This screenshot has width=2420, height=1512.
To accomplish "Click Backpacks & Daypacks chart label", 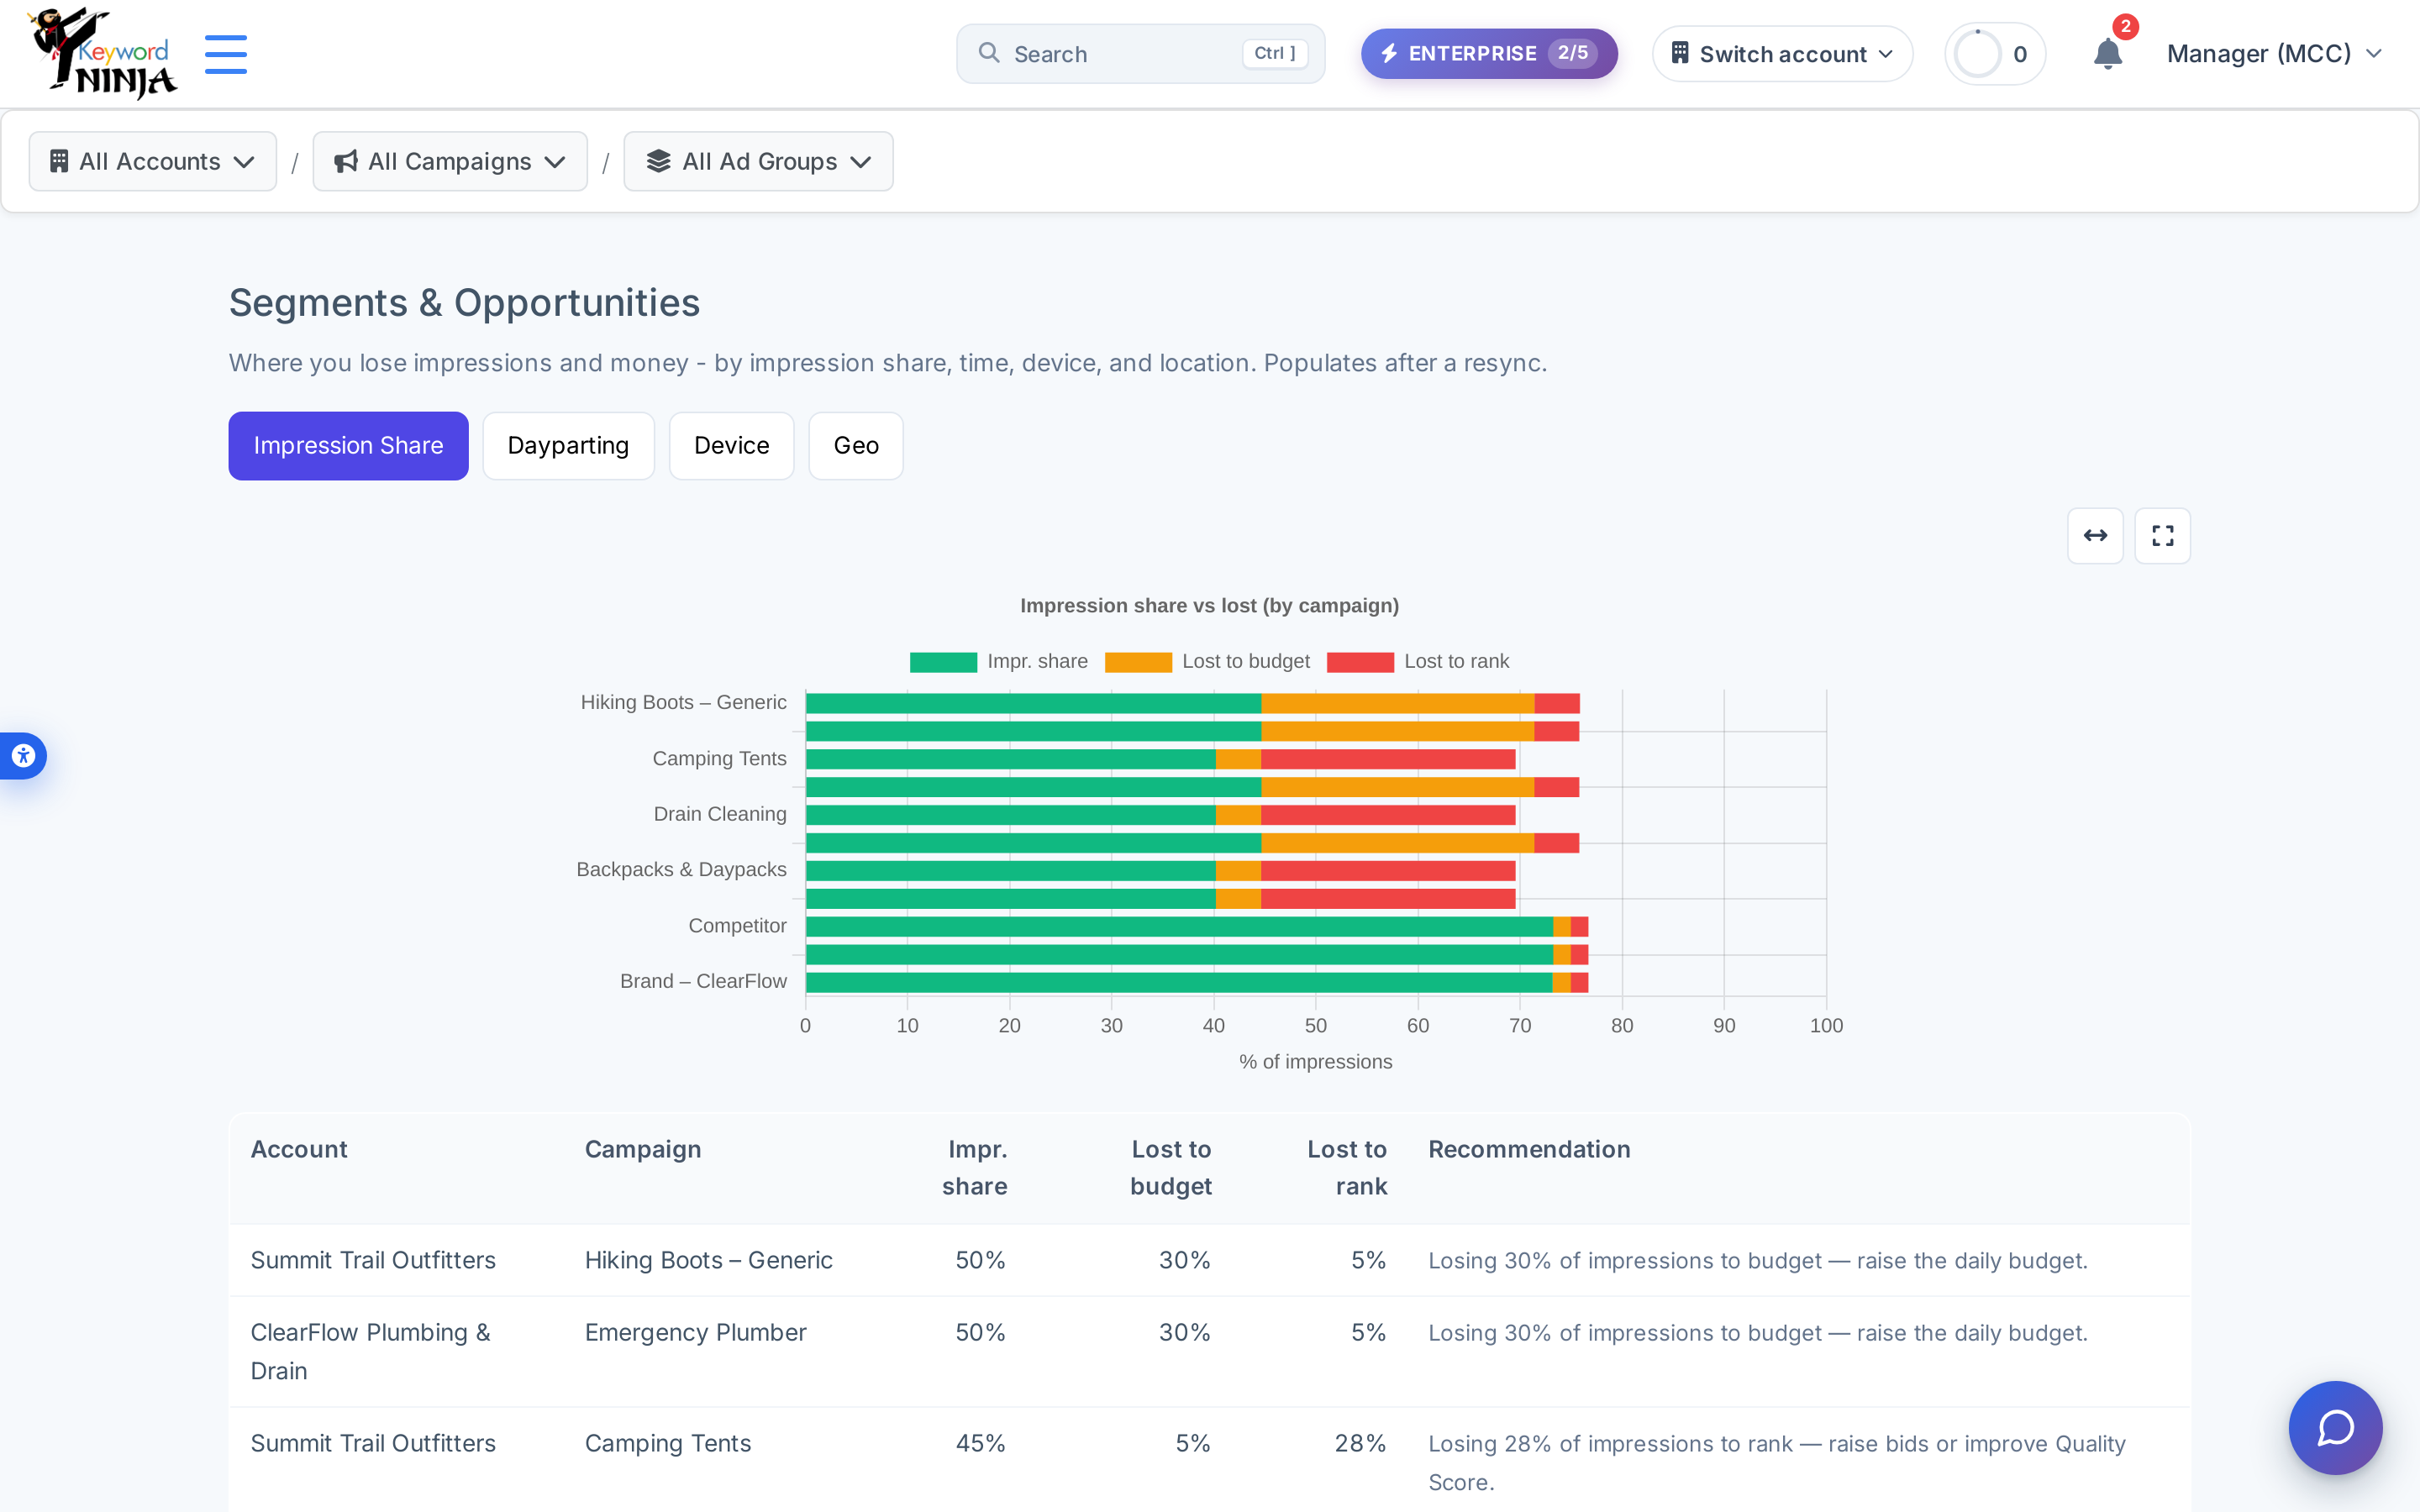I will (x=681, y=870).
